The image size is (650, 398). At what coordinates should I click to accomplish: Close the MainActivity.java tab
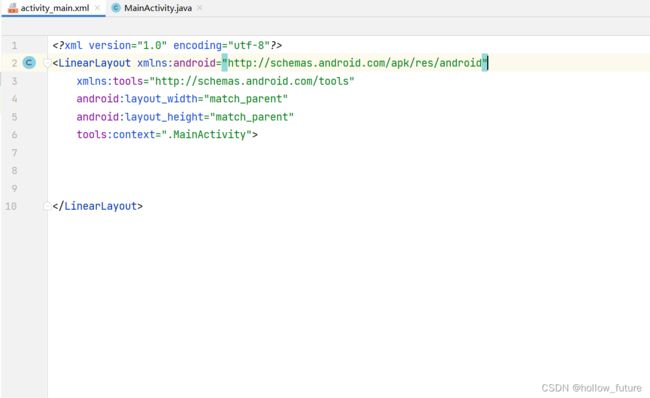pyautogui.click(x=199, y=8)
